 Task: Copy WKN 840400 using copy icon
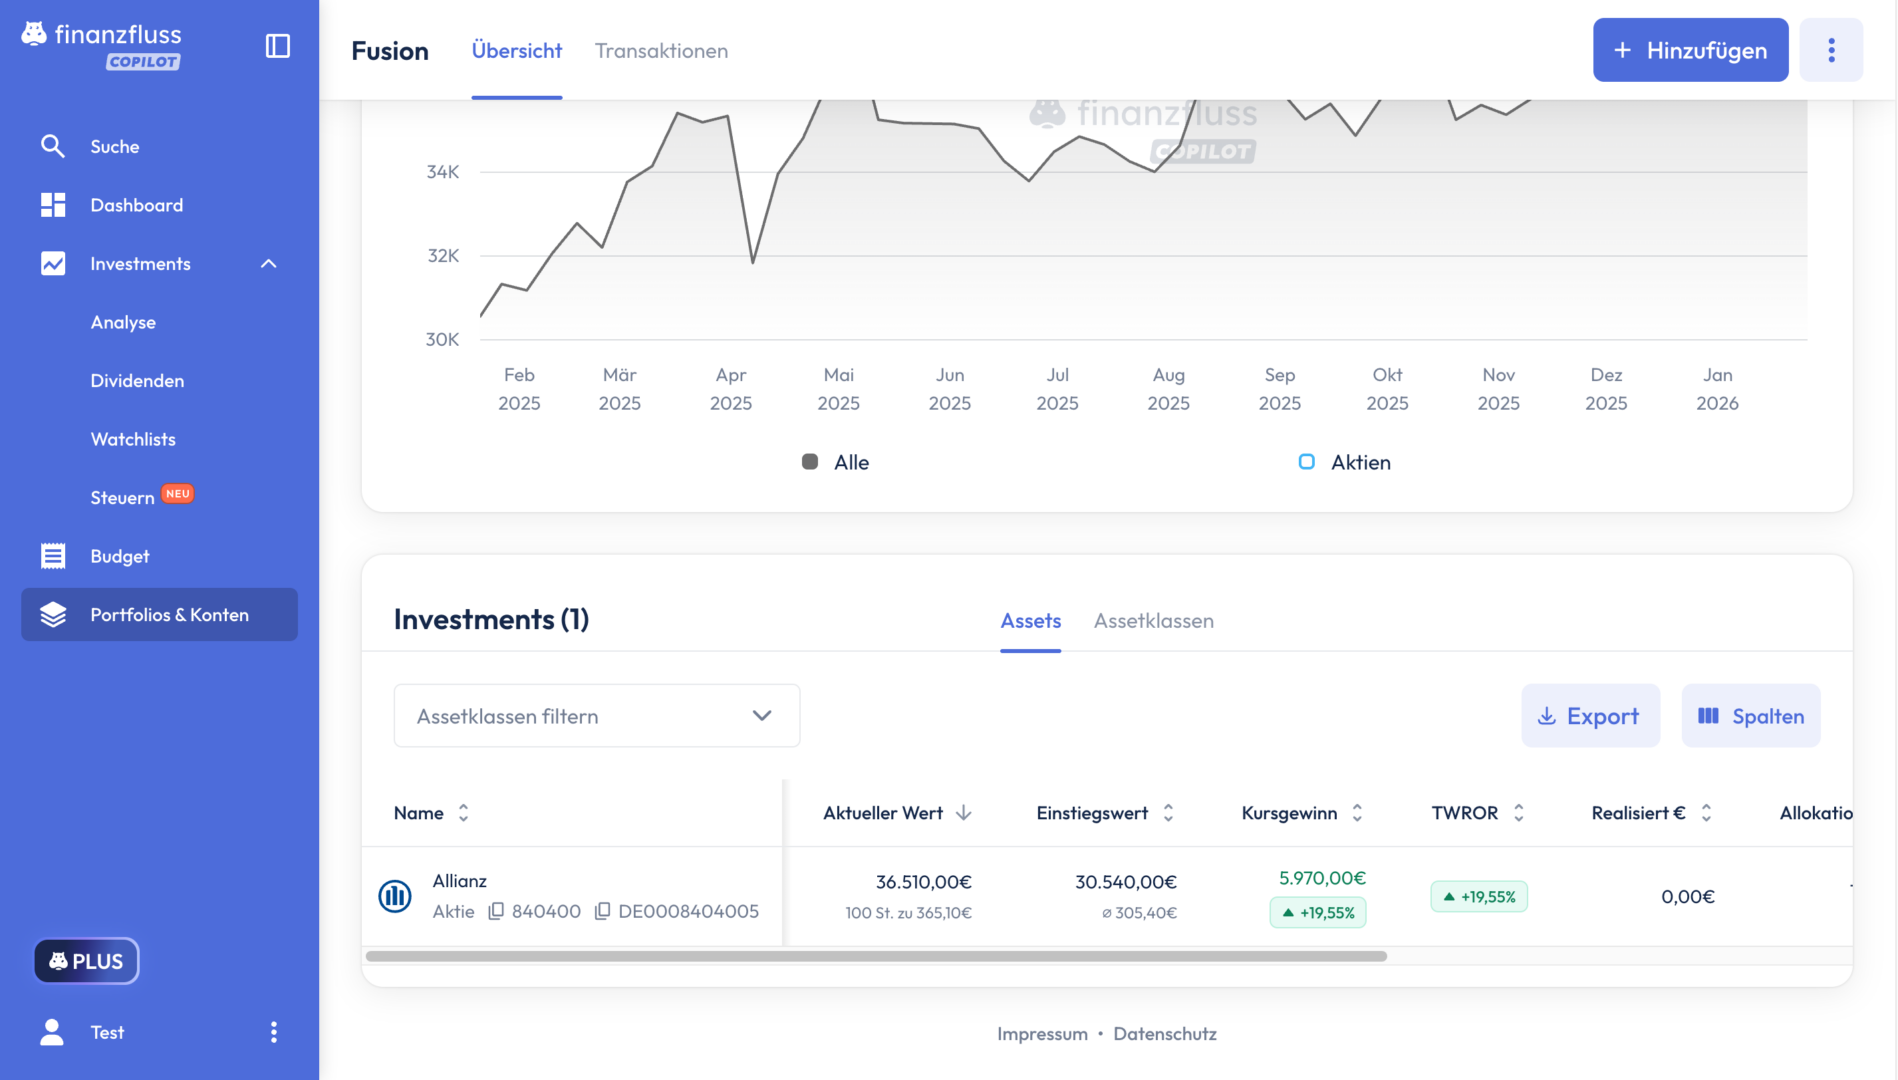click(x=496, y=911)
